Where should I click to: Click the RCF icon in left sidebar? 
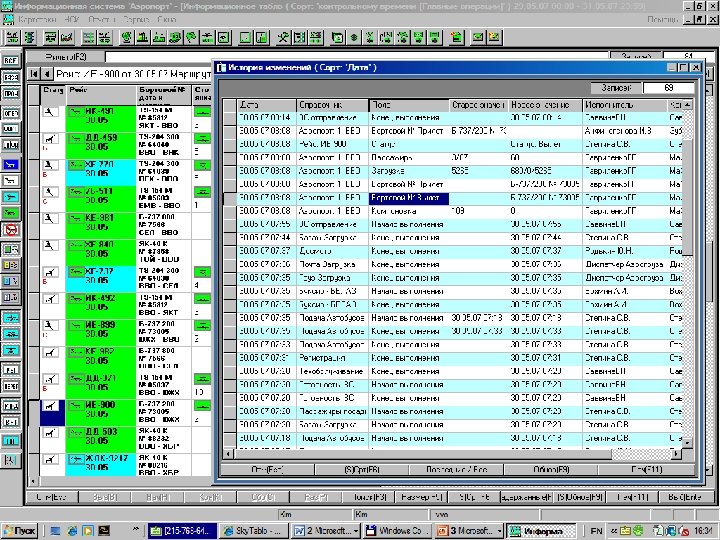[11, 61]
